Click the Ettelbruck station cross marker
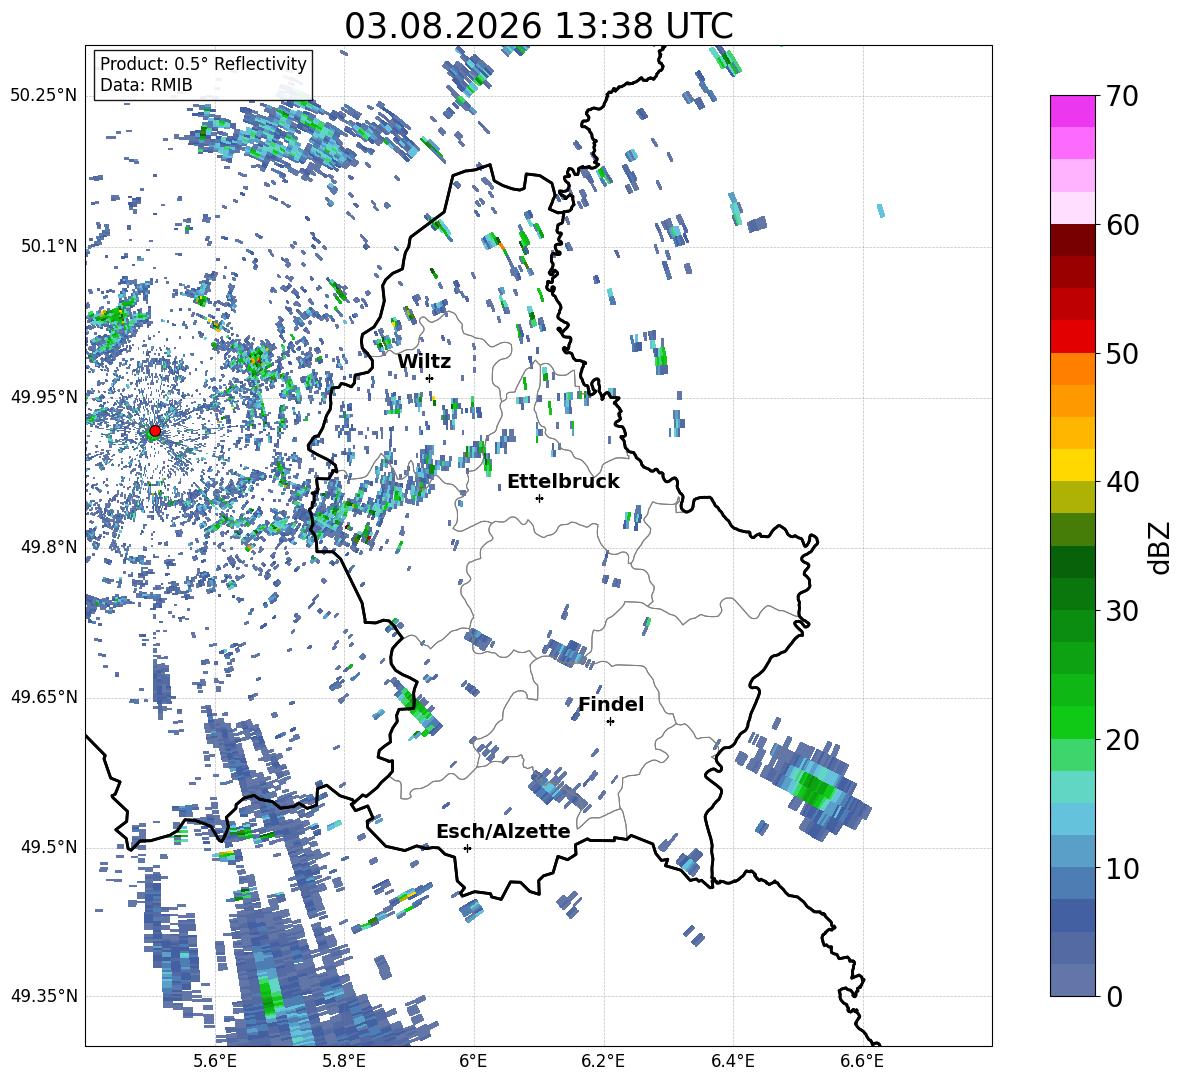 pyautogui.click(x=539, y=498)
